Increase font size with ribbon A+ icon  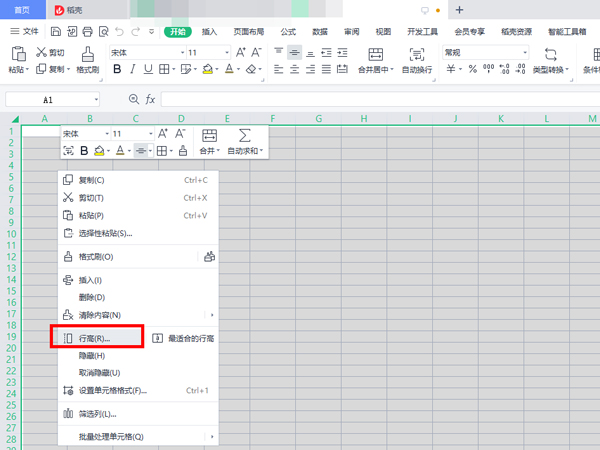[241, 52]
